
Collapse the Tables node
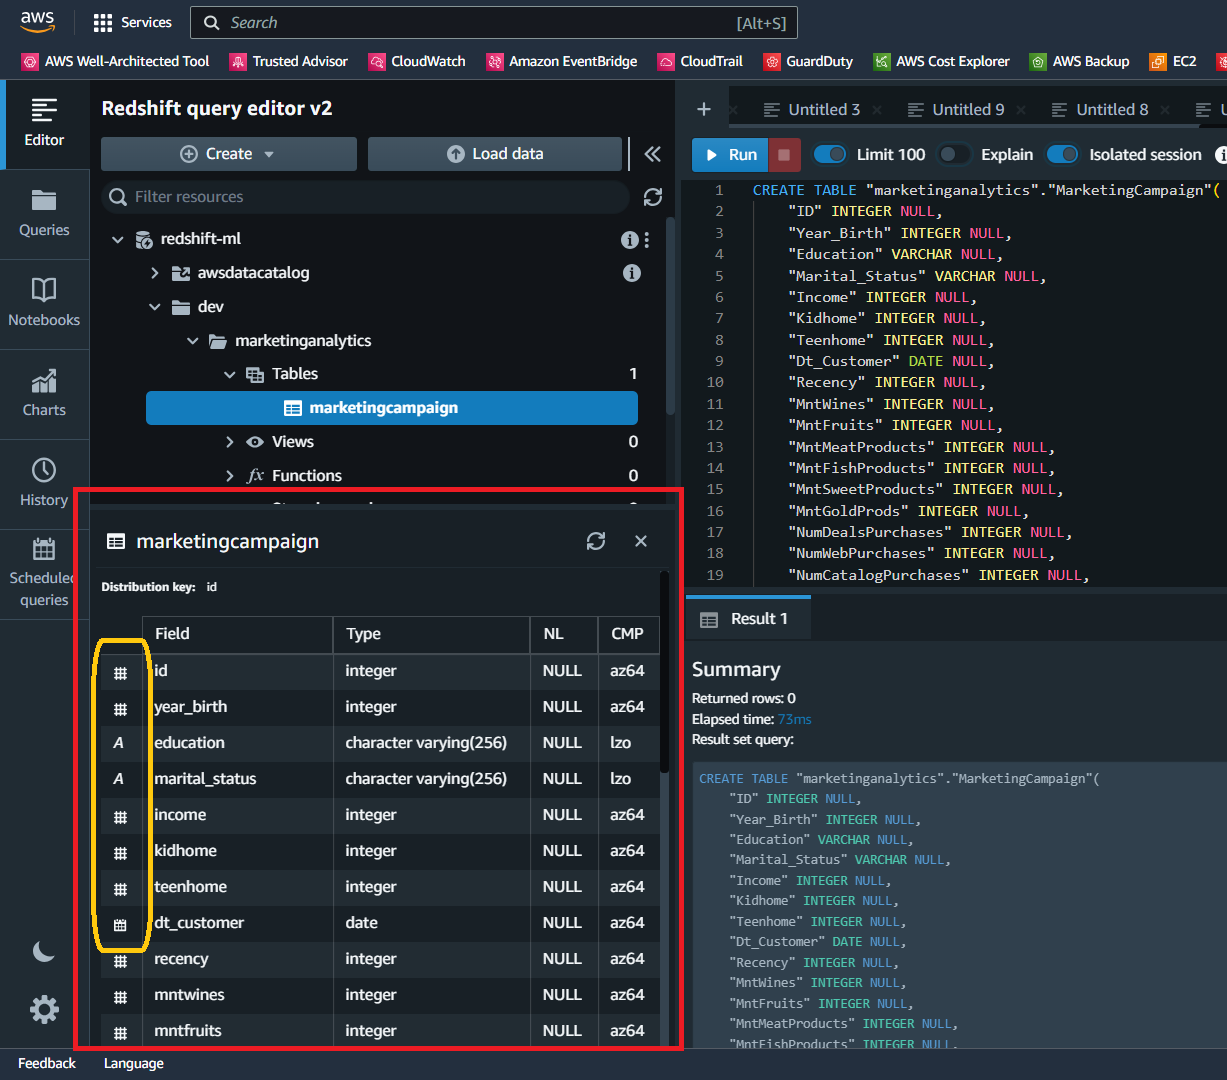tap(230, 374)
